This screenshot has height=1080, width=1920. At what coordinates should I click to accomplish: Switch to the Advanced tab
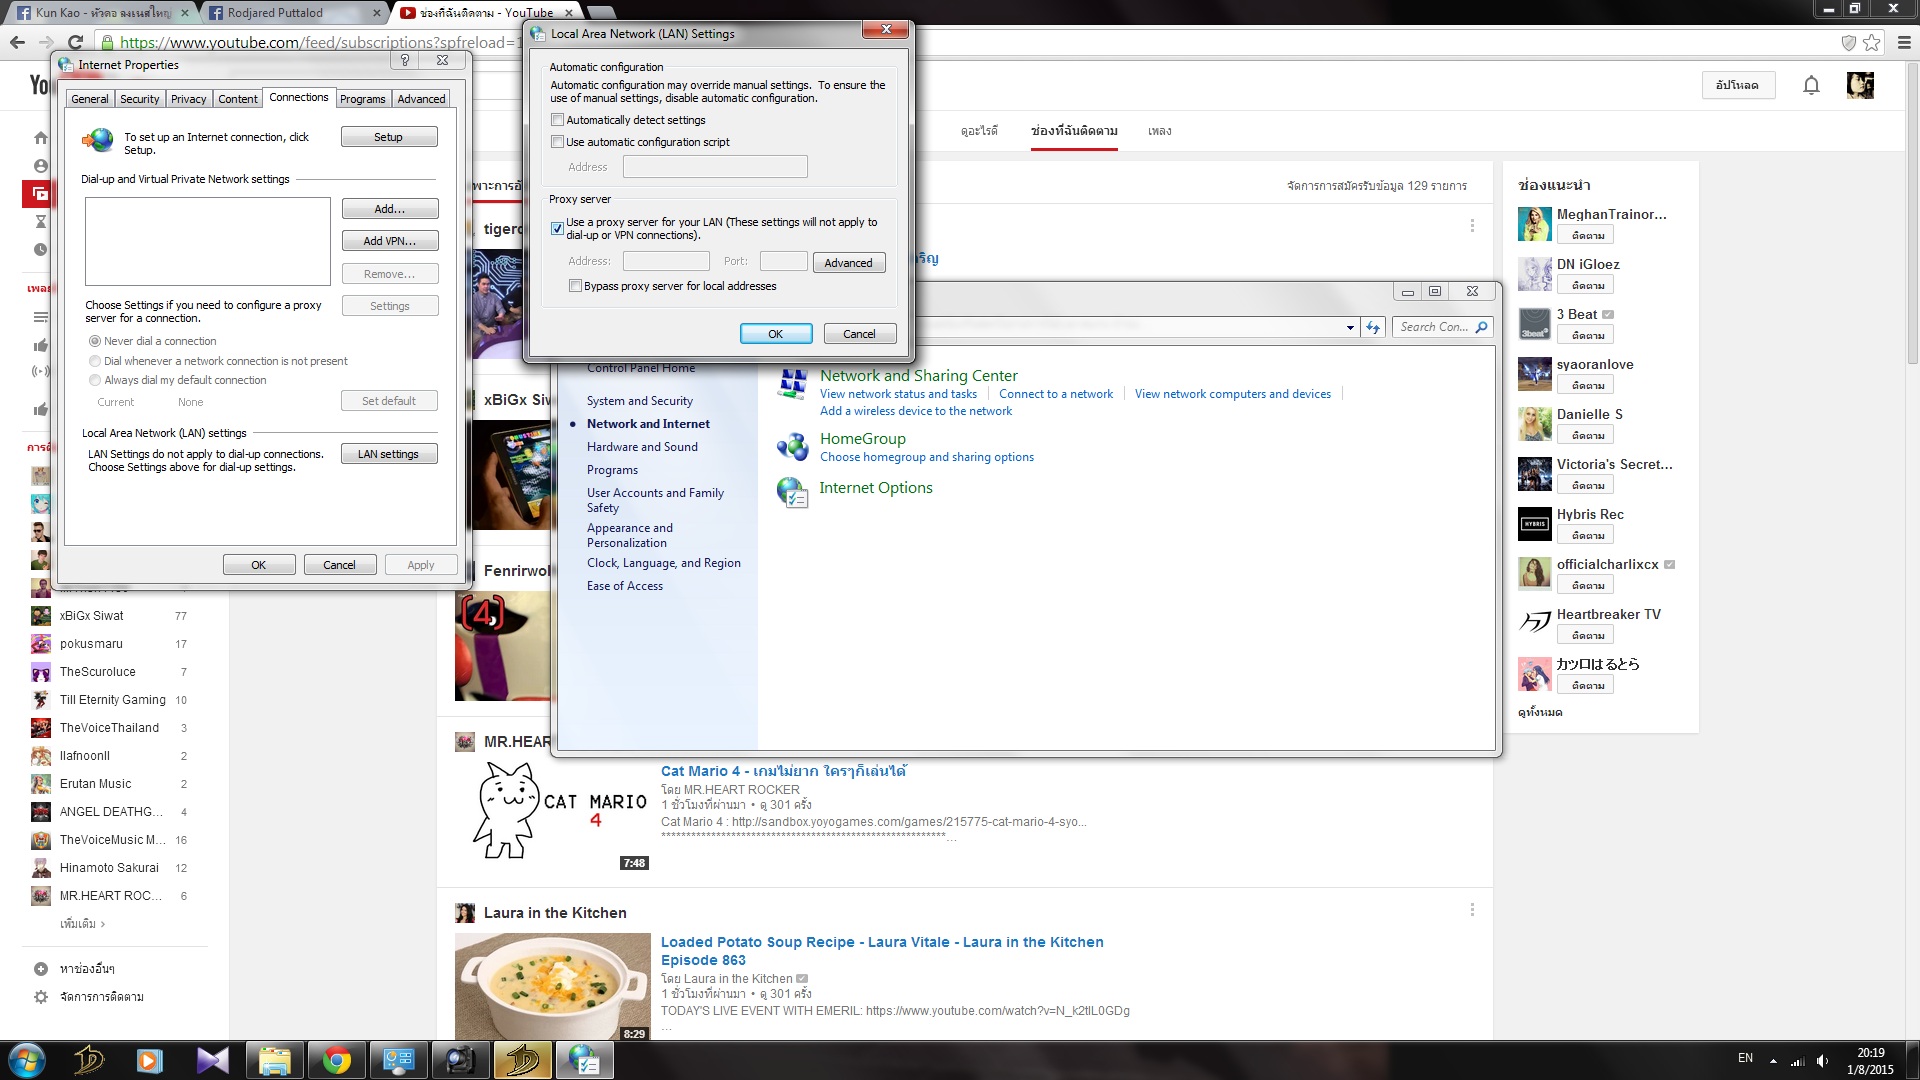coord(421,99)
